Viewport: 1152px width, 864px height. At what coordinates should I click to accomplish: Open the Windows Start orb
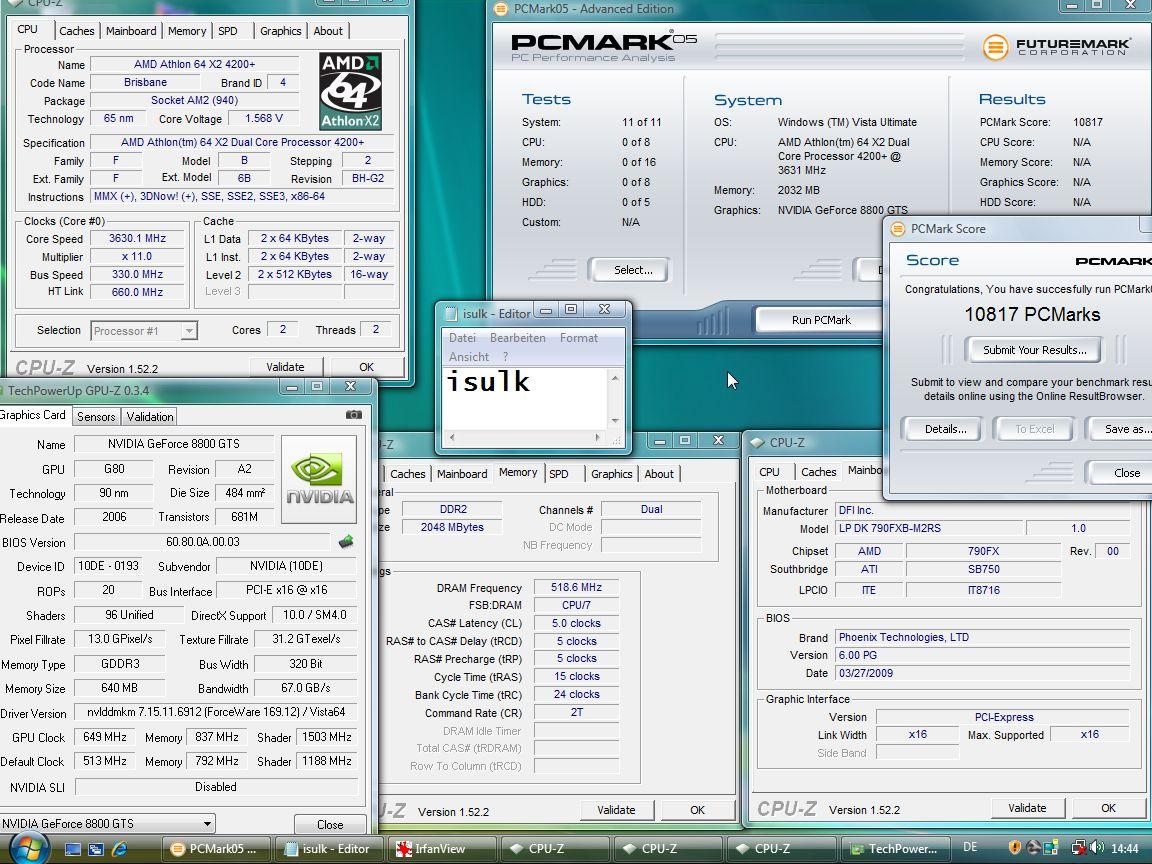(x=27, y=848)
